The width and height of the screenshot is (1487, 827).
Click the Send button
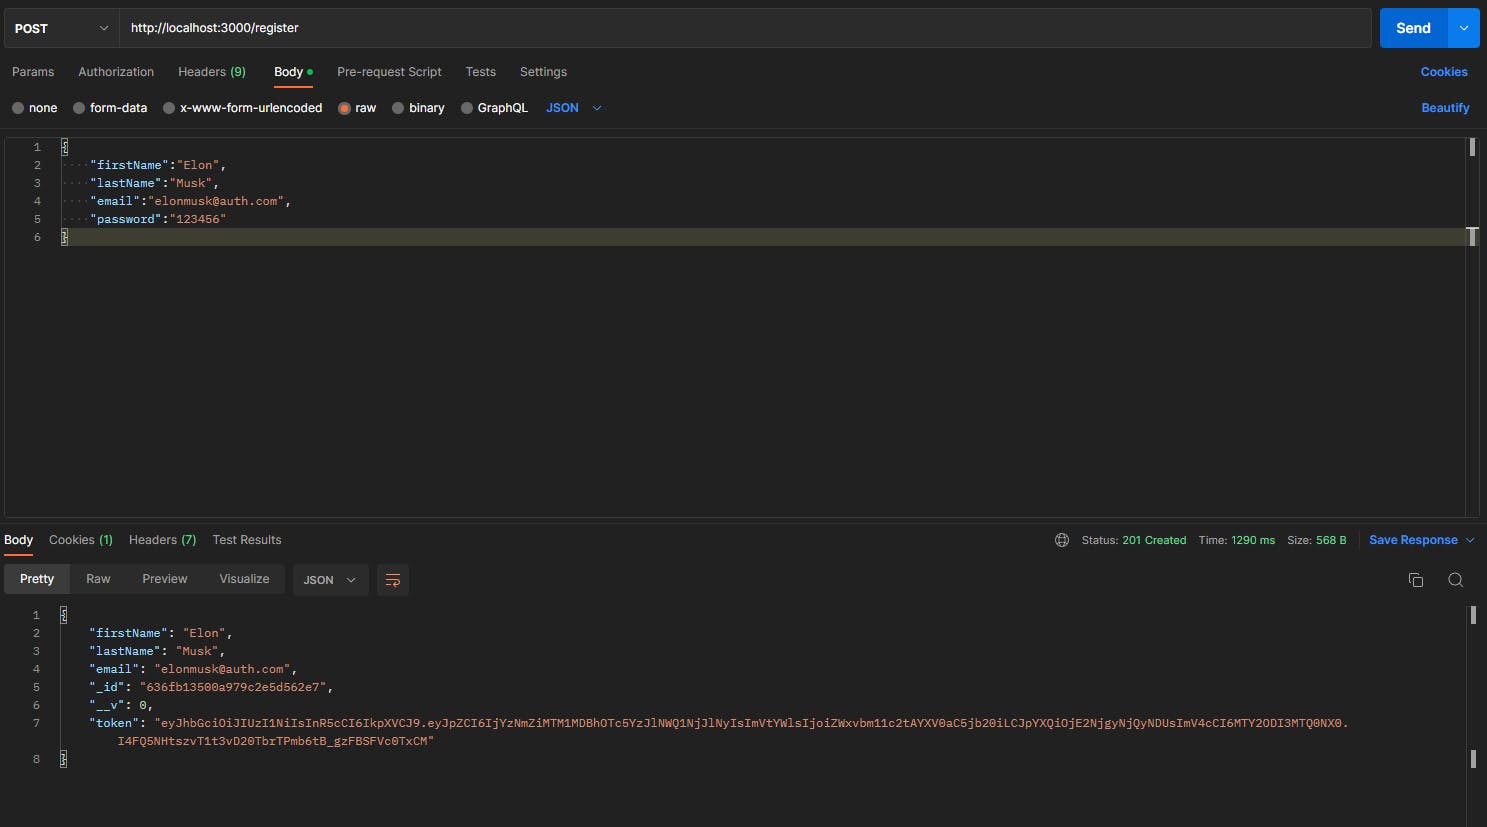tap(1413, 28)
